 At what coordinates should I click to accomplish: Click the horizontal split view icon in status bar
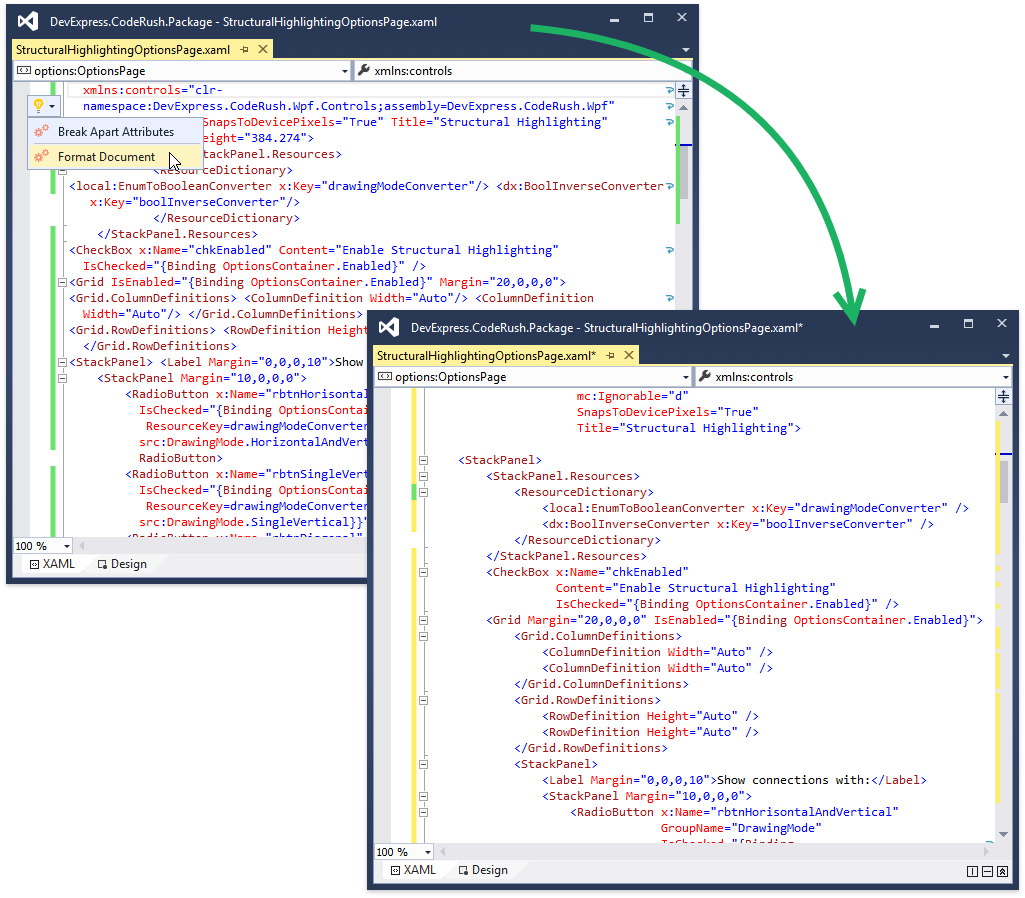987,872
